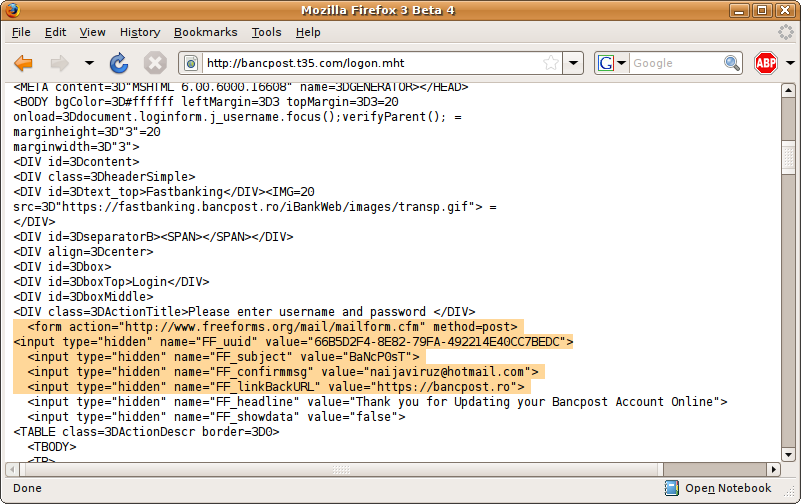Screen dimensions: 801x504
Task: Open the History menu
Action: [x=140, y=32]
